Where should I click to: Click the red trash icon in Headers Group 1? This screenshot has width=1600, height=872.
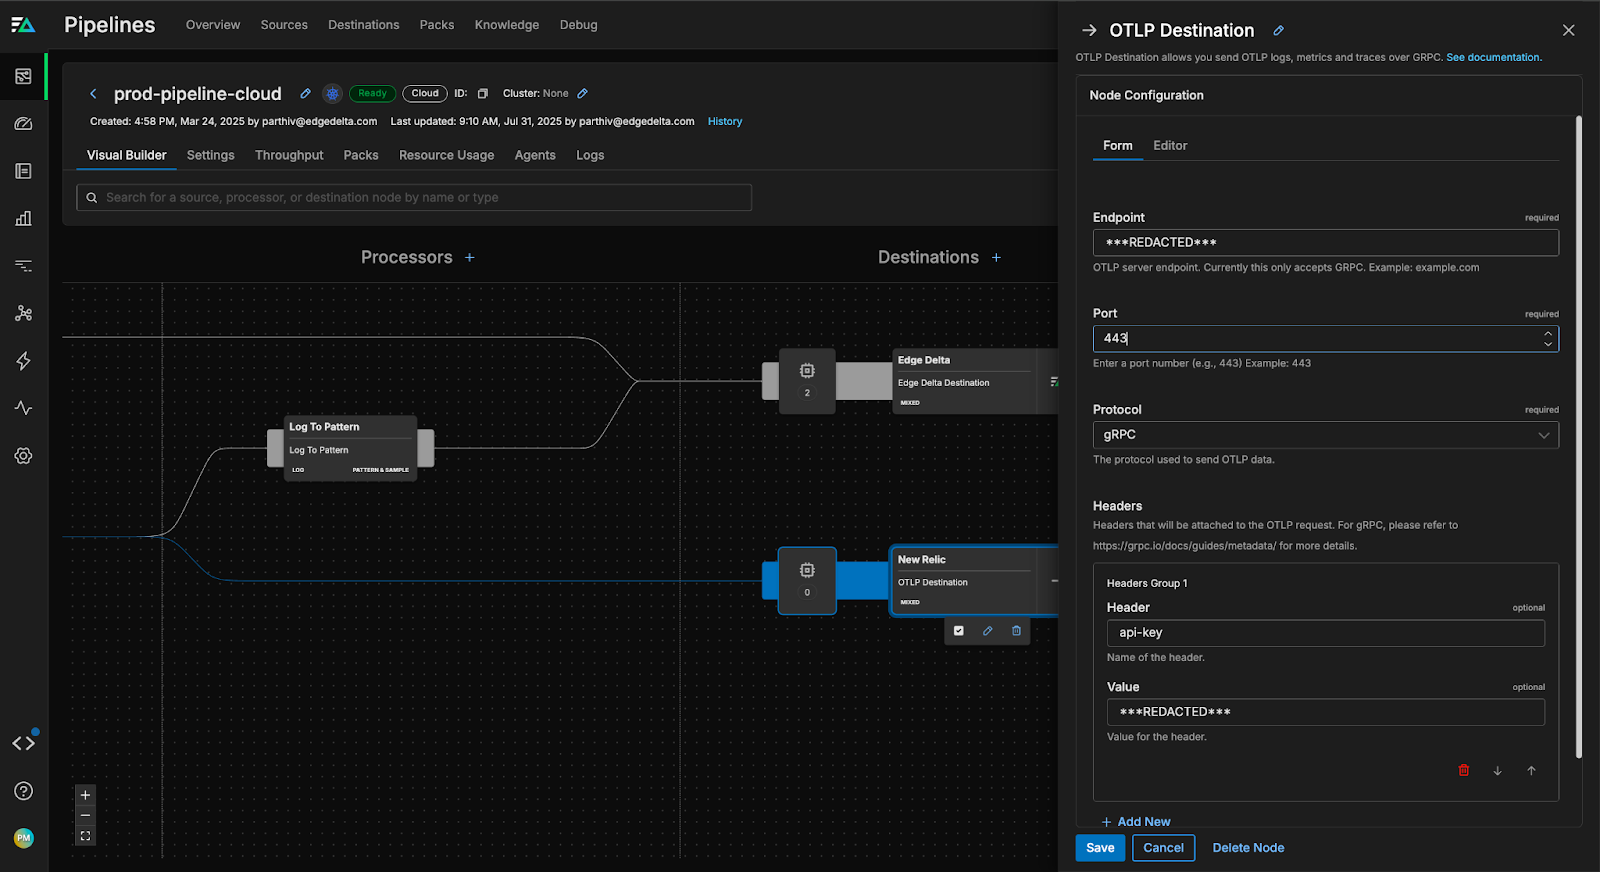pos(1464,770)
